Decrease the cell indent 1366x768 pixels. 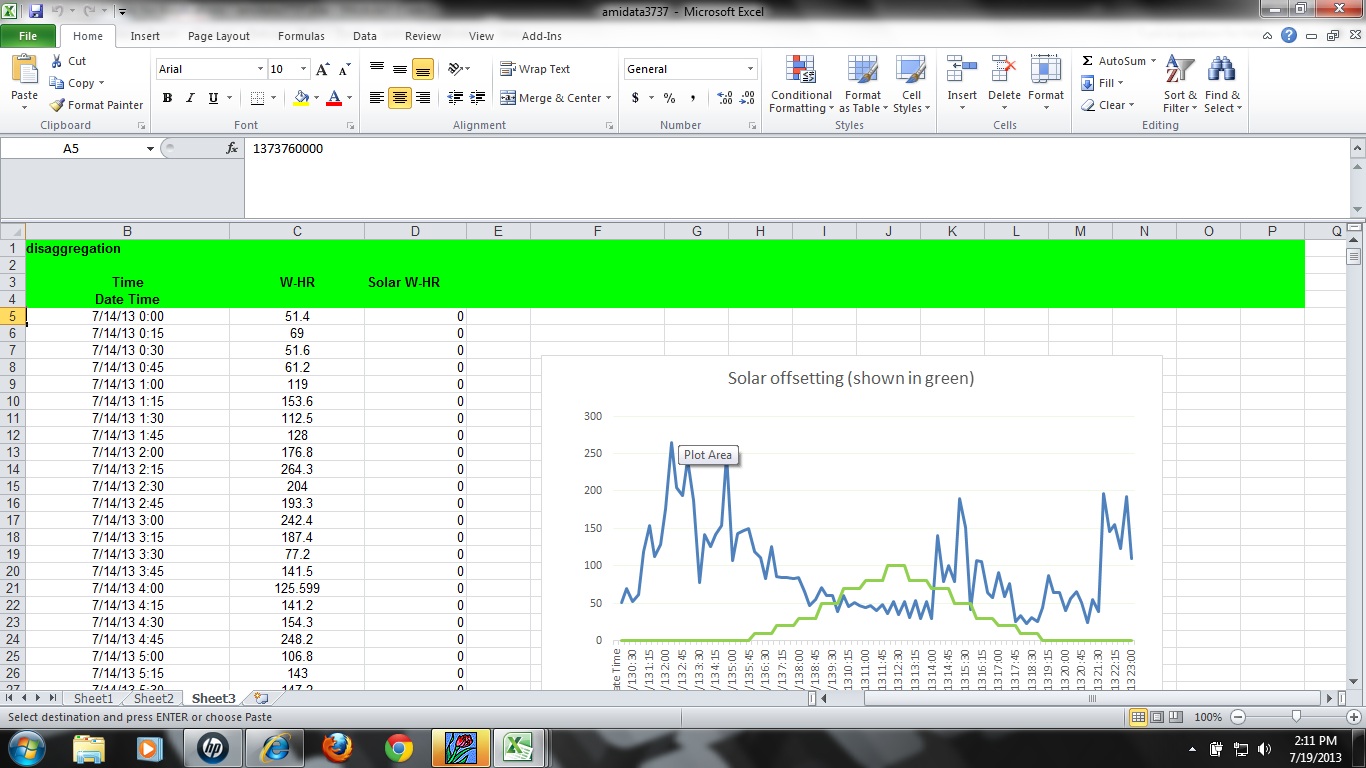click(455, 98)
